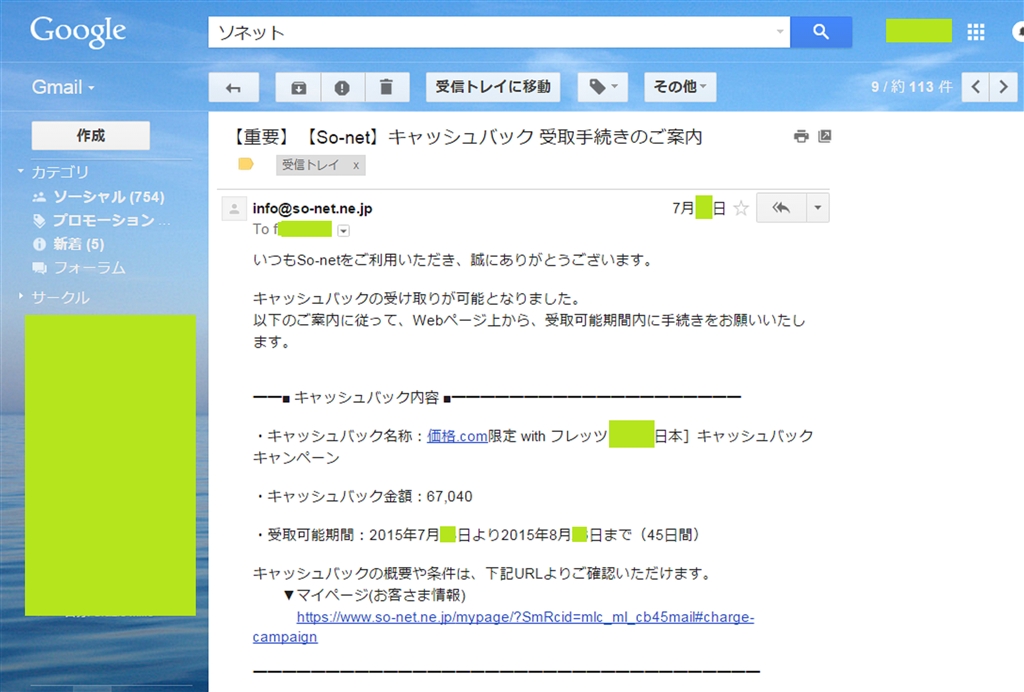1024x692 pixels.
Task: Open the ソーシャル (754) category
Action: (108, 197)
